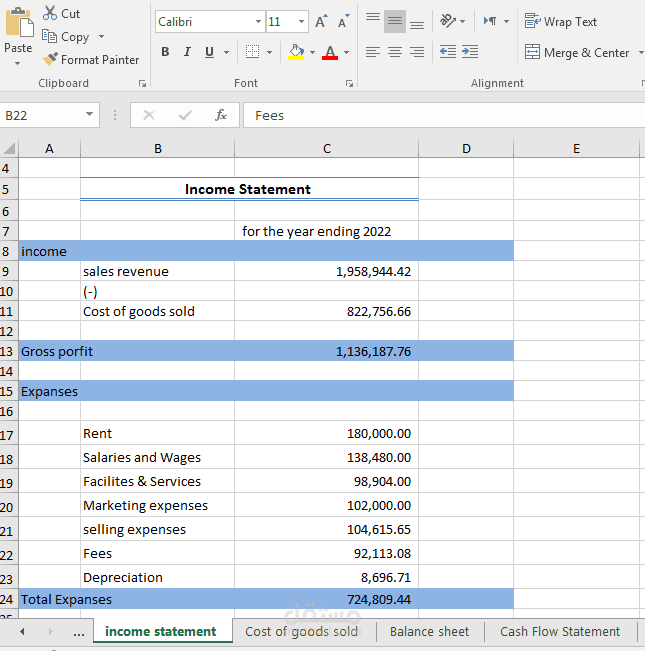Click the Copy icon
645x651 pixels.
49,37
